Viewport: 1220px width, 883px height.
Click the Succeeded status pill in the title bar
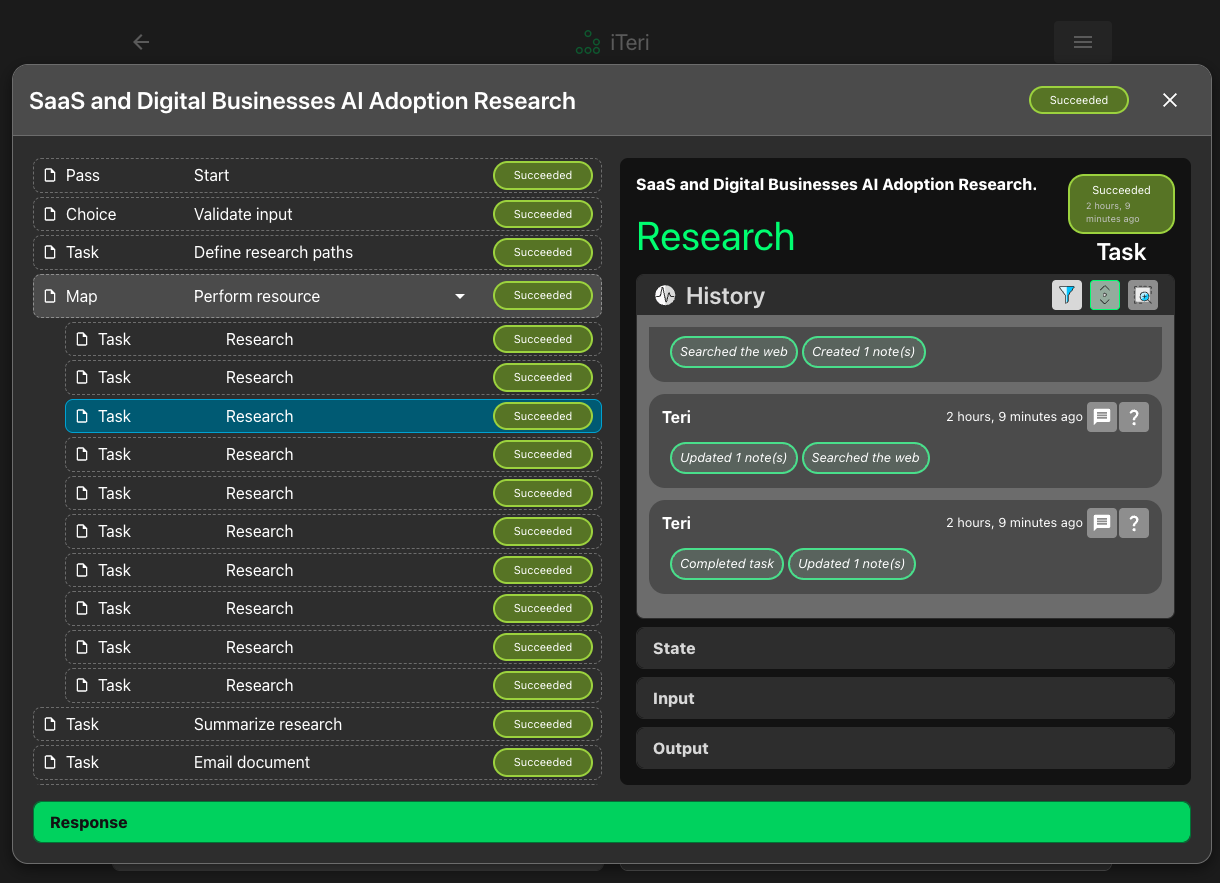(x=1078, y=100)
